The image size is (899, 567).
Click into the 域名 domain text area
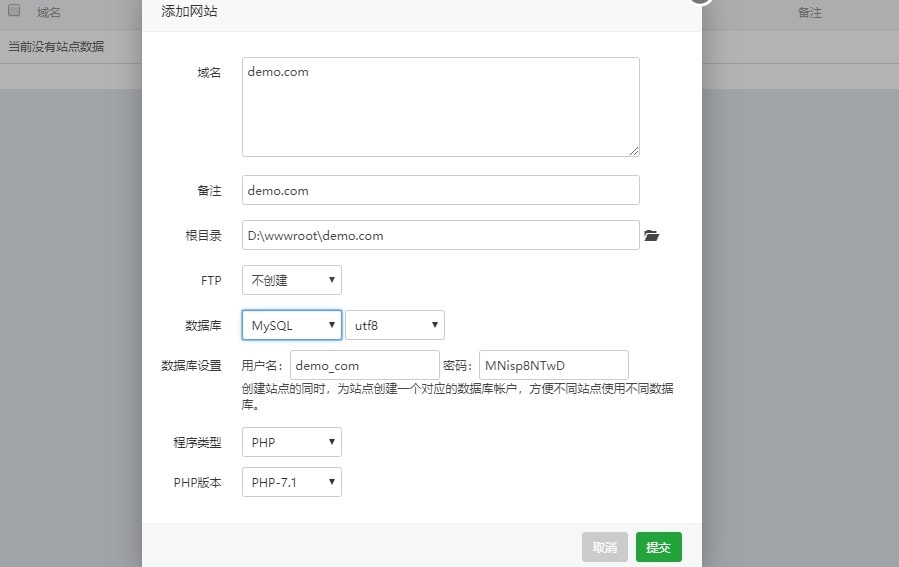coord(440,107)
